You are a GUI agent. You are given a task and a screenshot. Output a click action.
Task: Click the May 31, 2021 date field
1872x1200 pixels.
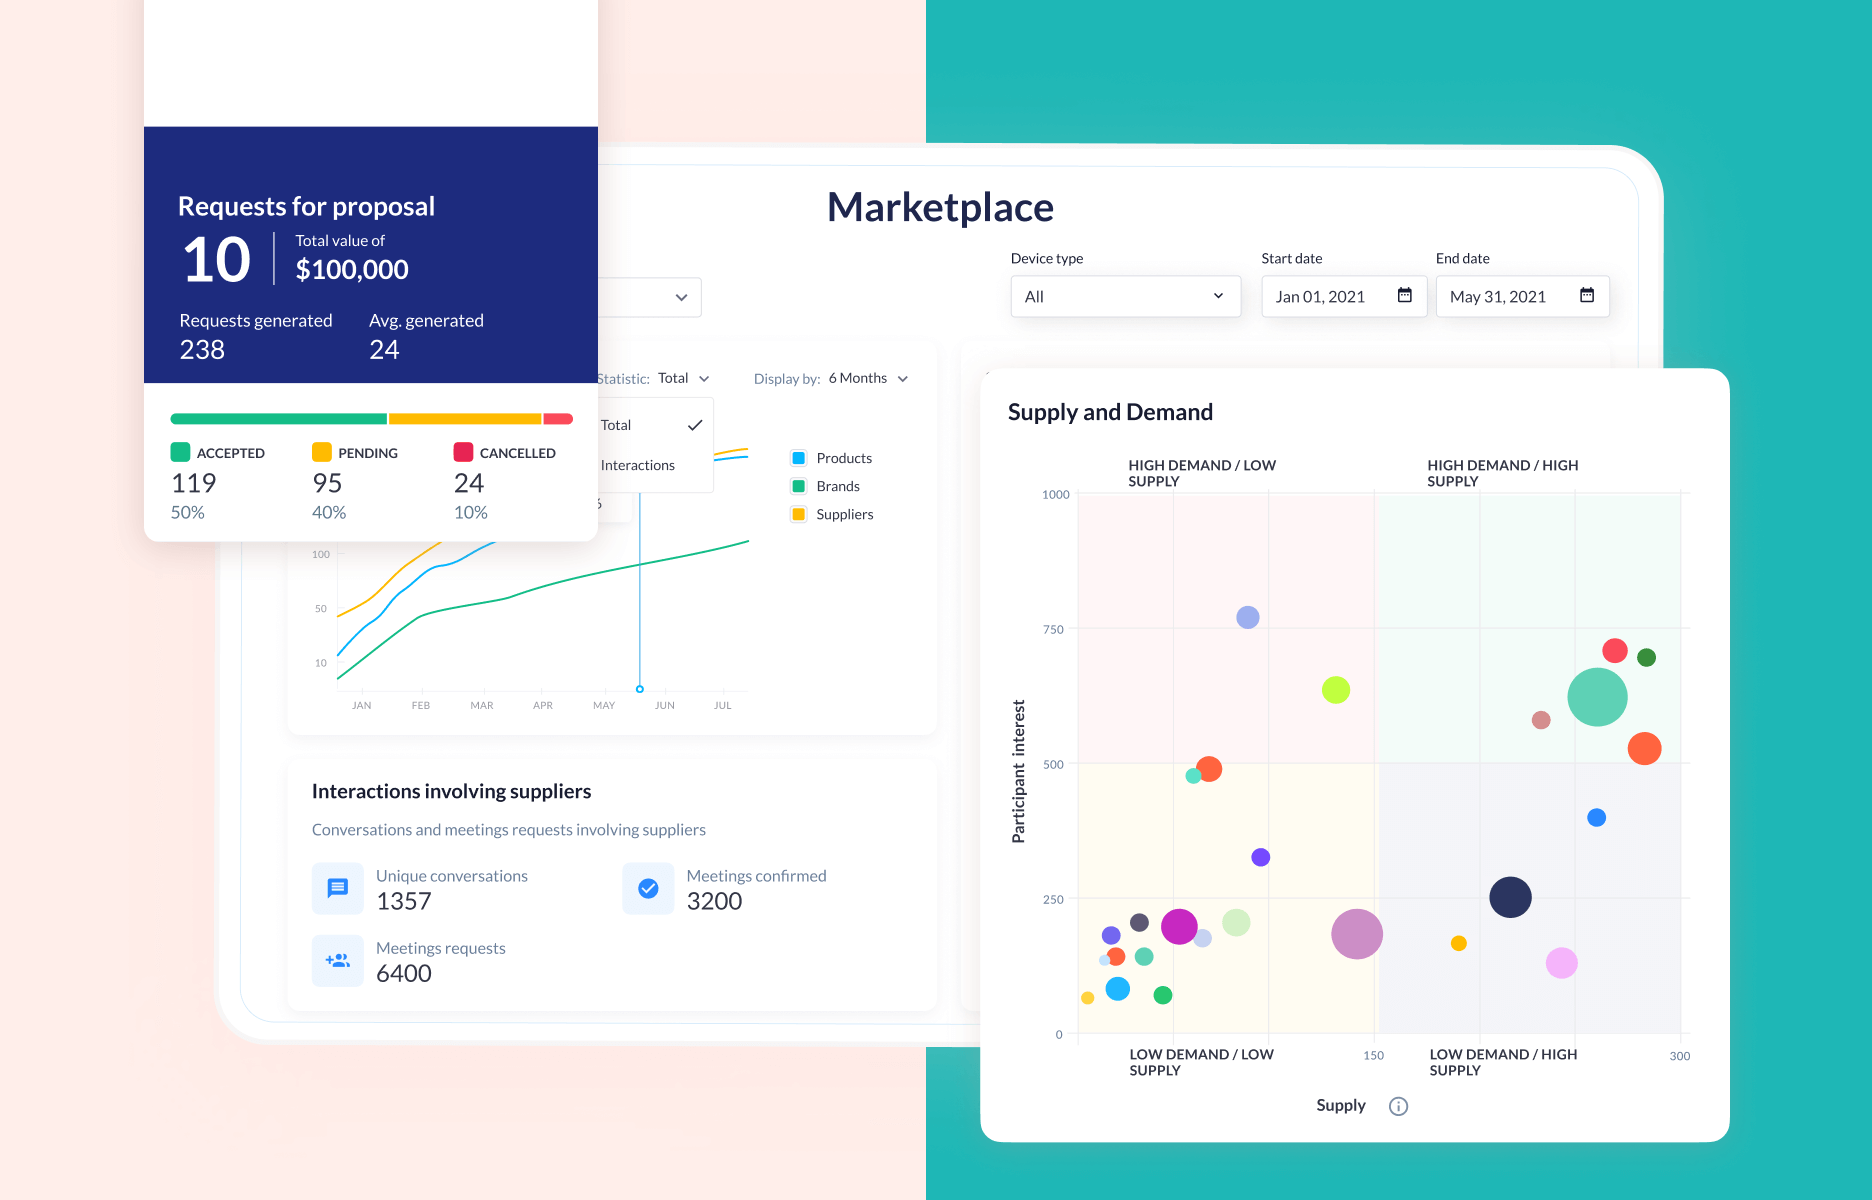(1523, 297)
